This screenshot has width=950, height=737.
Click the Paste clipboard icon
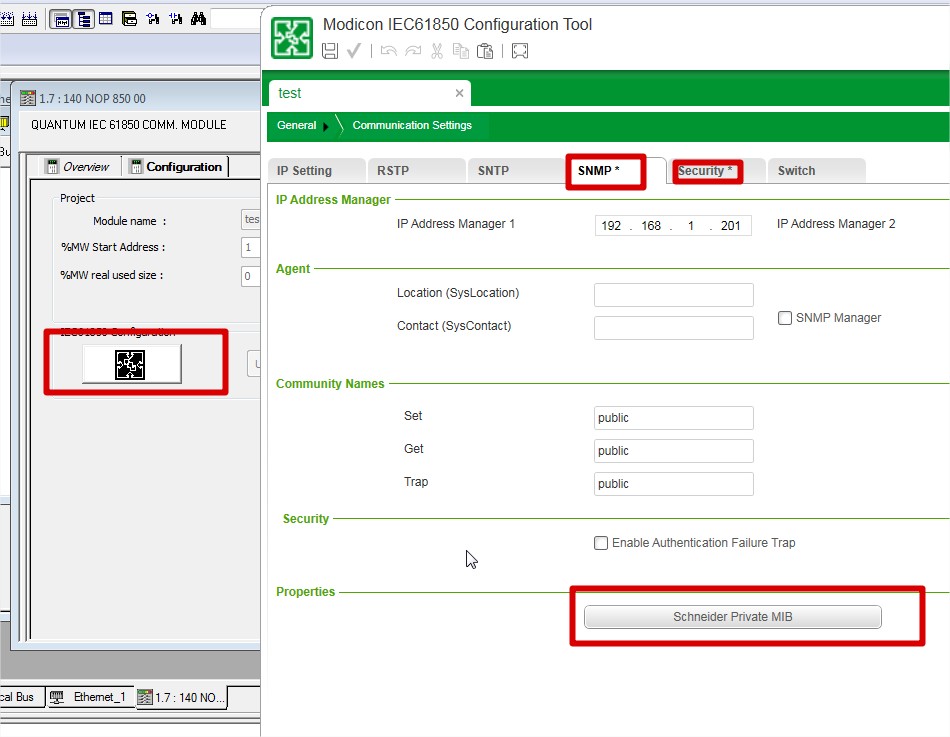tap(485, 51)
